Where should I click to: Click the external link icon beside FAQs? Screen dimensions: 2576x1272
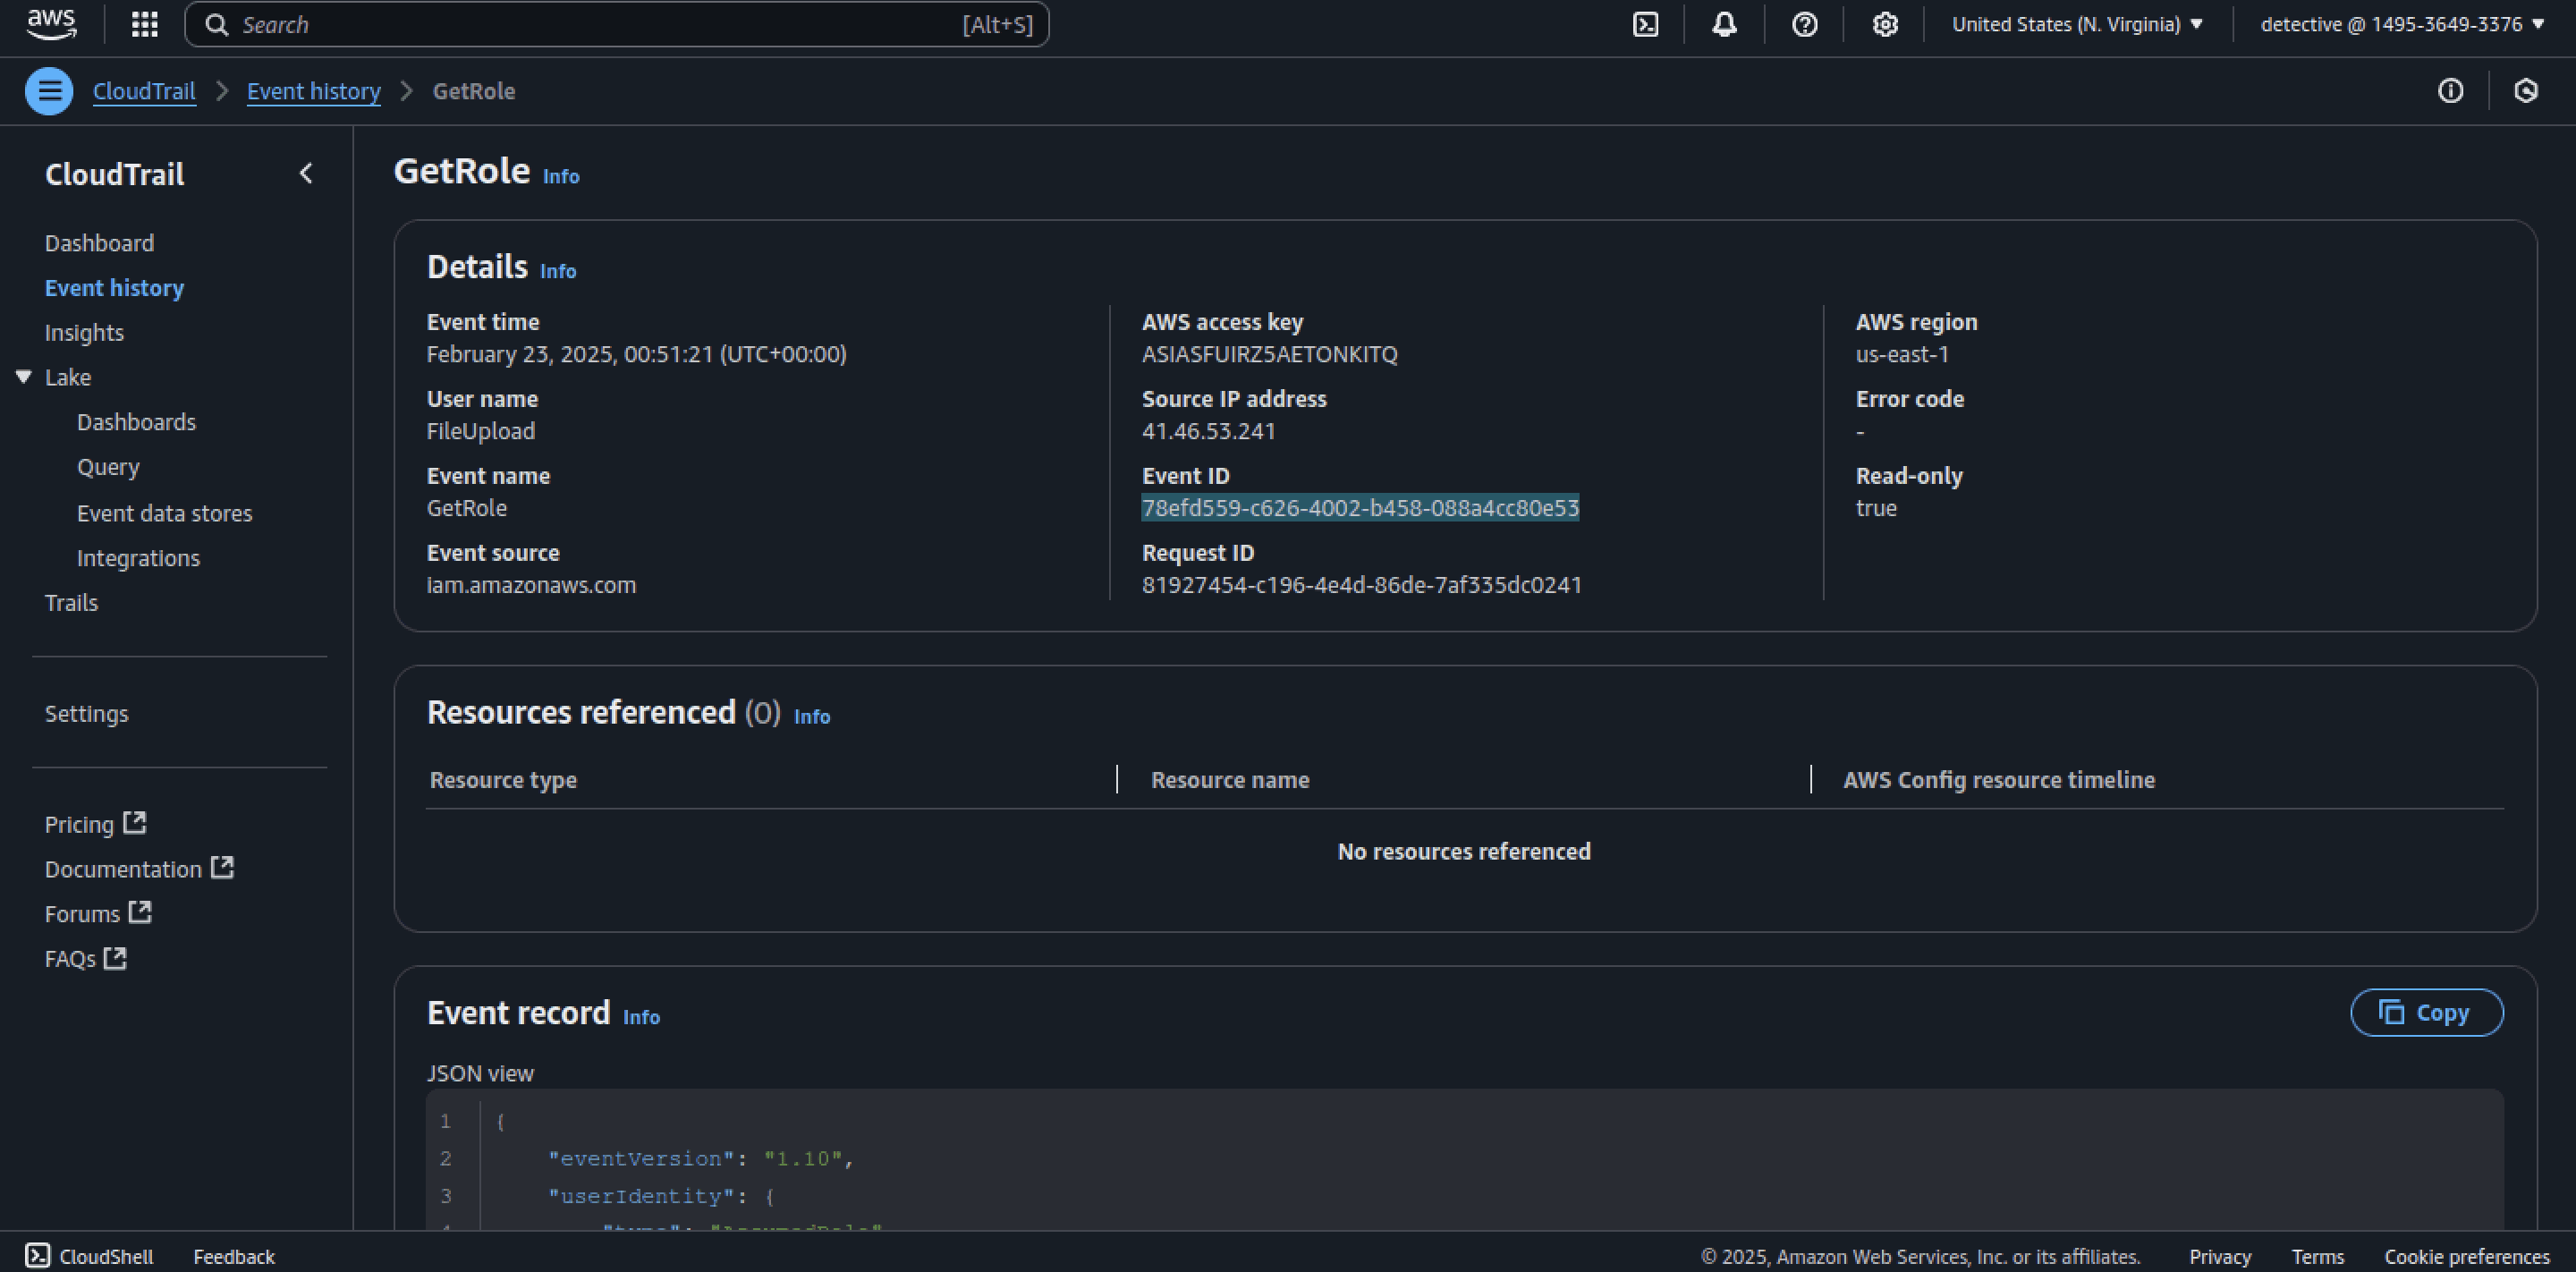tap(116, 958)
